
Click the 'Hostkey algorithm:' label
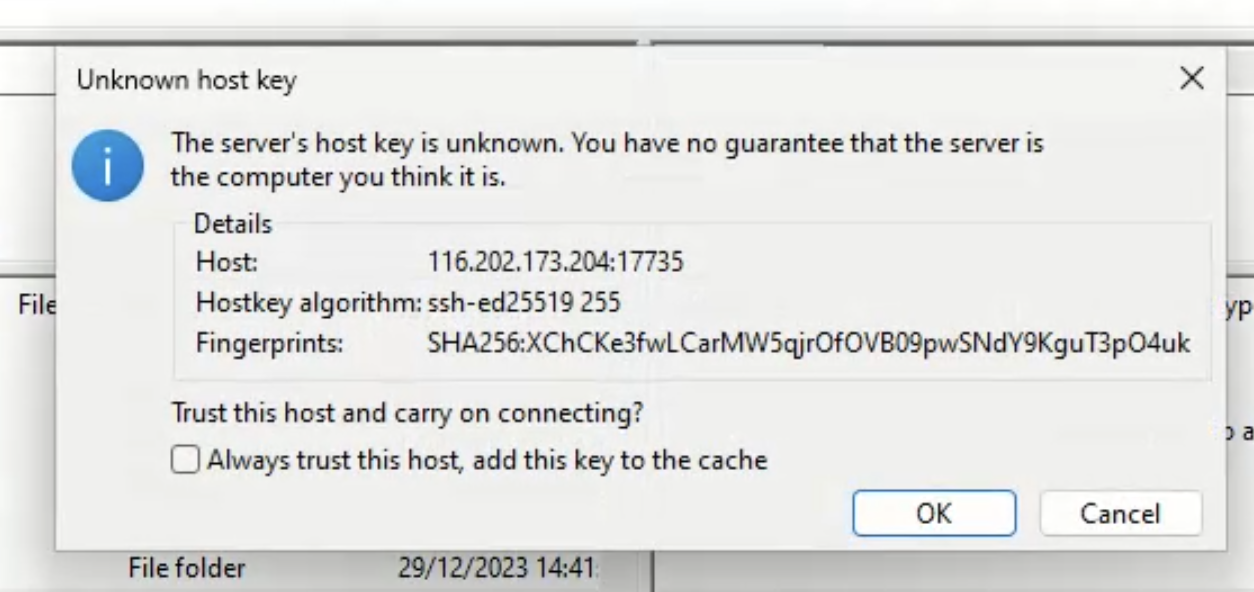[x=310, y=303]
